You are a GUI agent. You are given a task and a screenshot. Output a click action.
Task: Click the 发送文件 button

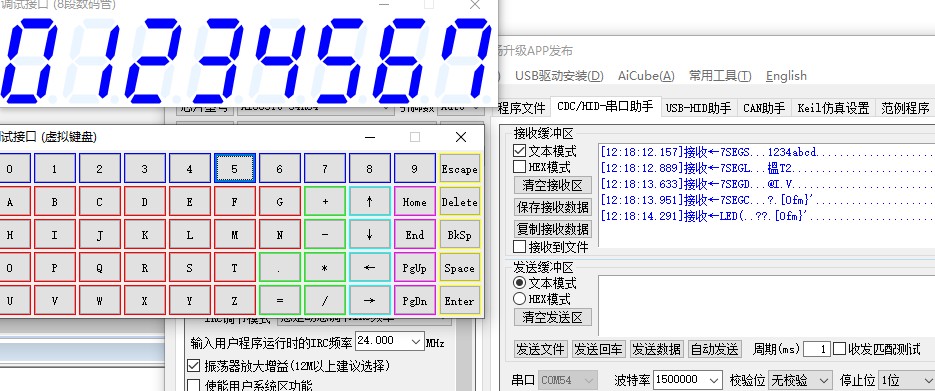click(540, 349)
